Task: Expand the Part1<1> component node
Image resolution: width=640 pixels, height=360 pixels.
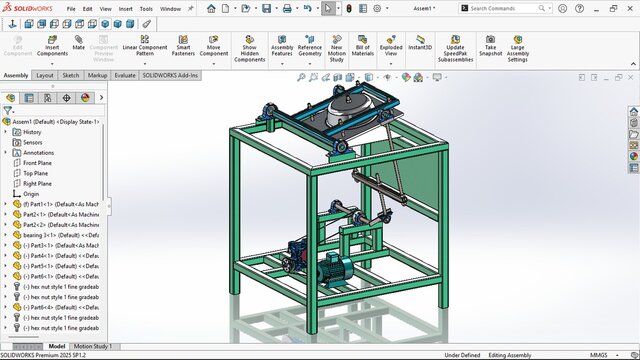Action: click(x=6, y=204)
